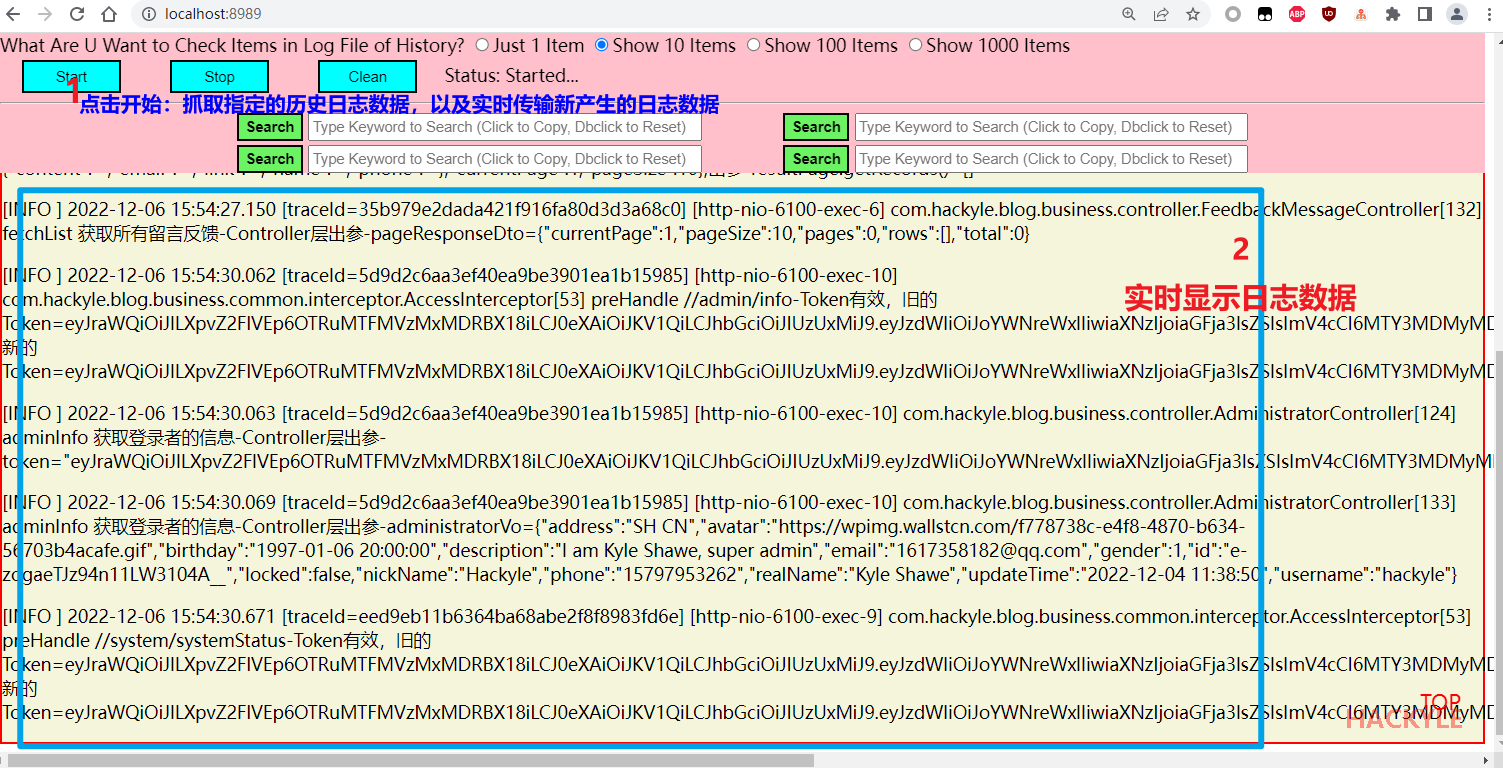Screen dimensions: 1503x768
Task: Select the 'Show 1000 Items' option
Action: point(915,45)
